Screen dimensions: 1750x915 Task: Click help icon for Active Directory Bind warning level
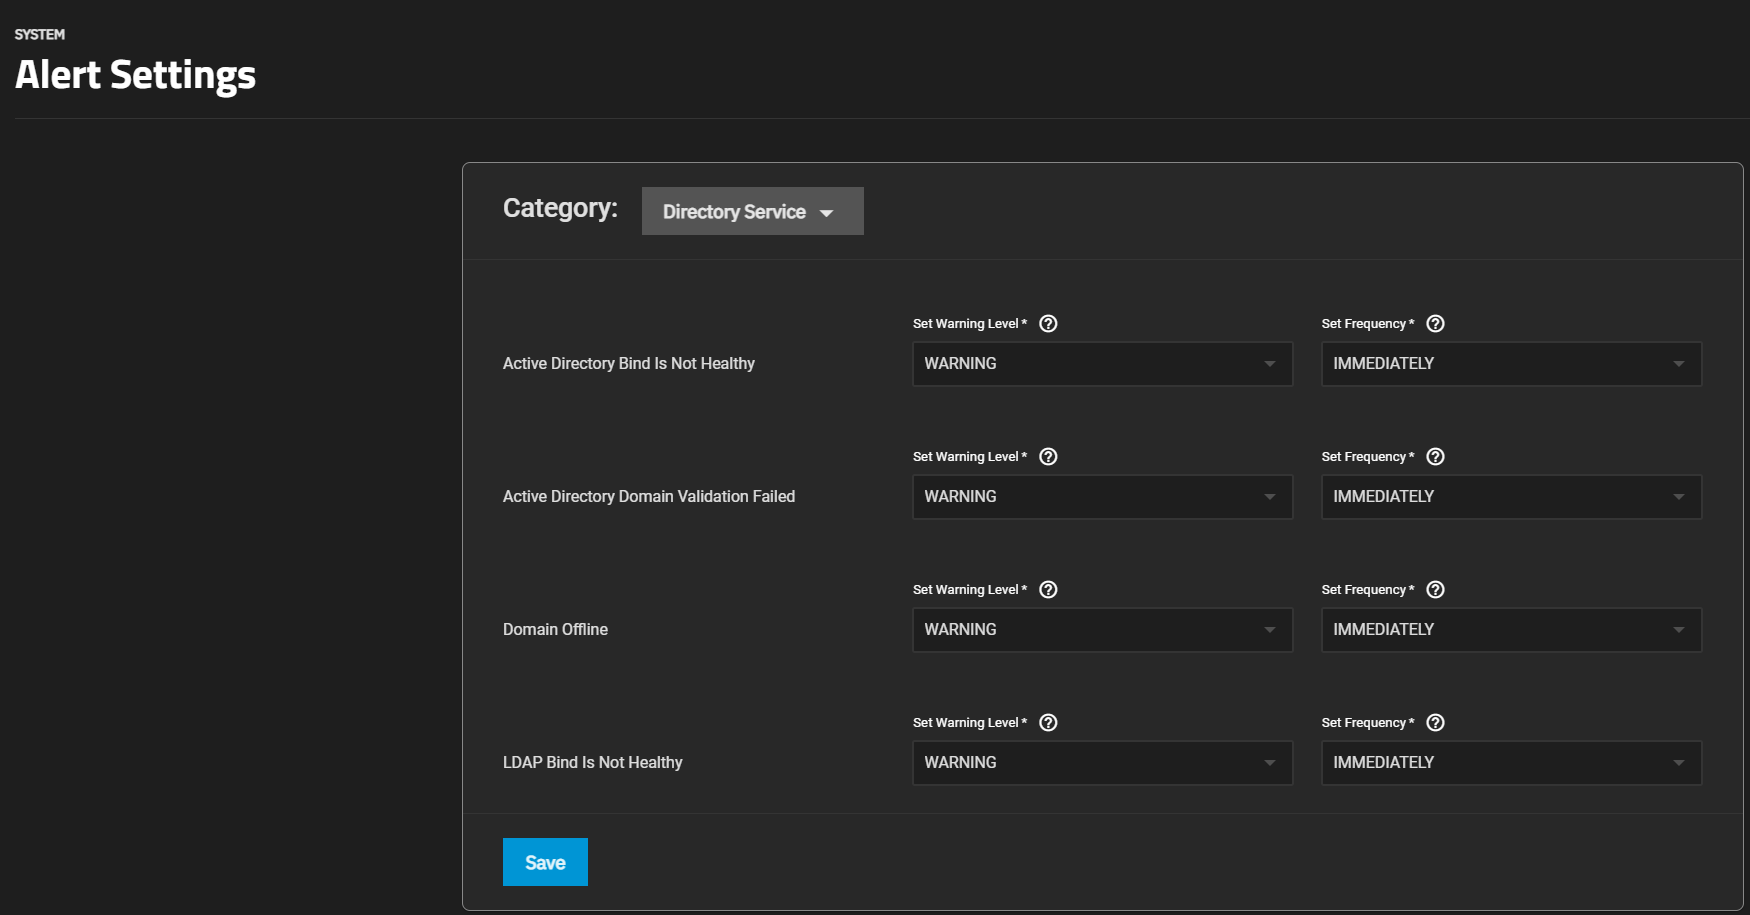(1048, 324)
